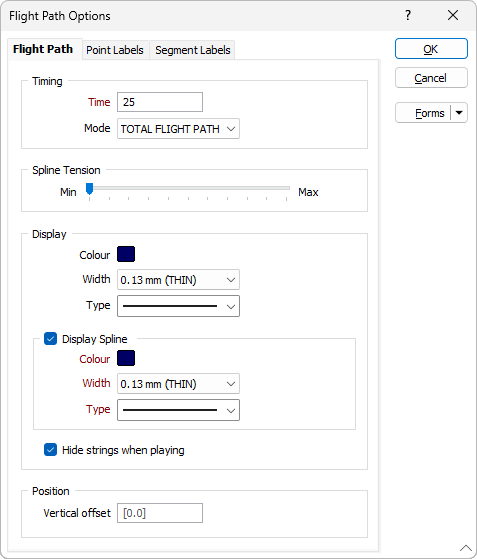Open the Forms button dropdown arrow

pyautogui.click(x=459, y=113)
